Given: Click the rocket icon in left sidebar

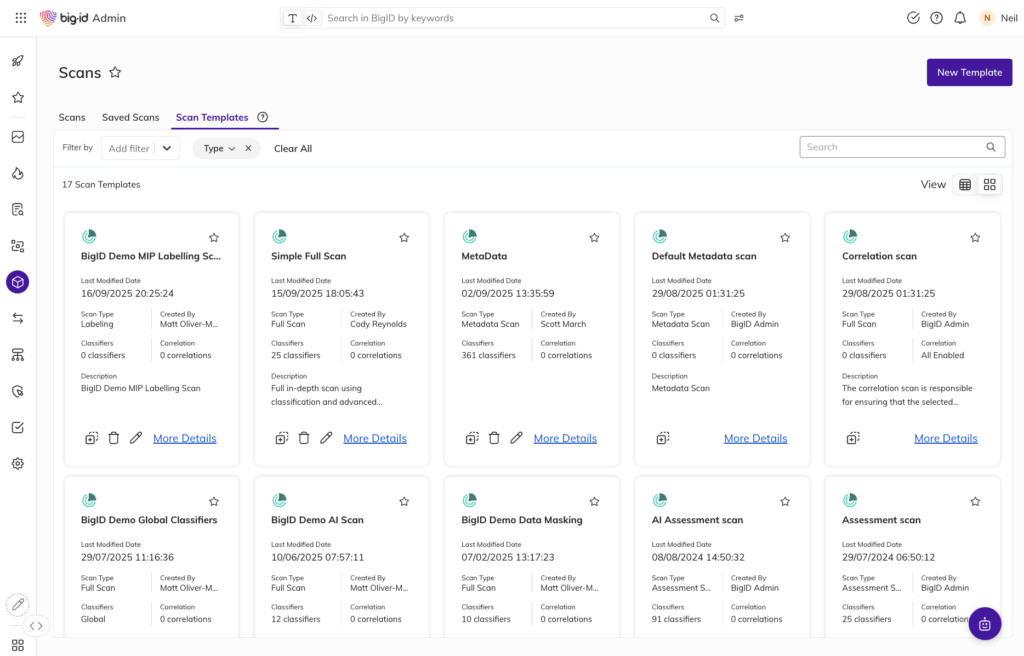Looking at the screenshot, I should click(17, 61).
